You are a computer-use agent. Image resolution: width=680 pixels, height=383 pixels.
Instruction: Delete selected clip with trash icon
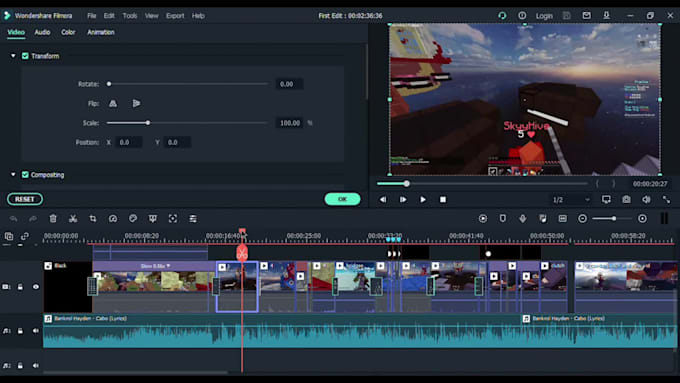pyautogui.click(x=53, y=219)
